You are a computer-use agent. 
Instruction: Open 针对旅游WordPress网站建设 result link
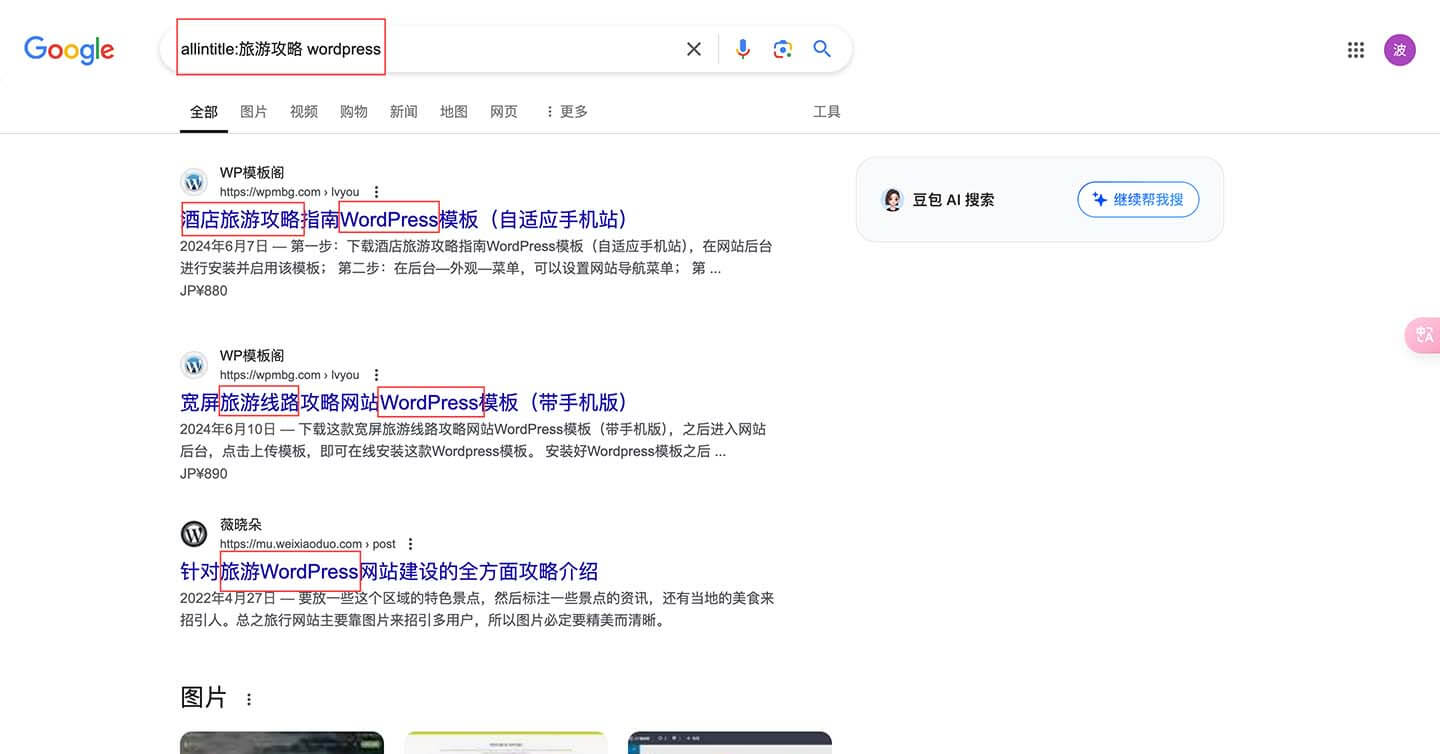pyautogui.click(x=389, y=571)
